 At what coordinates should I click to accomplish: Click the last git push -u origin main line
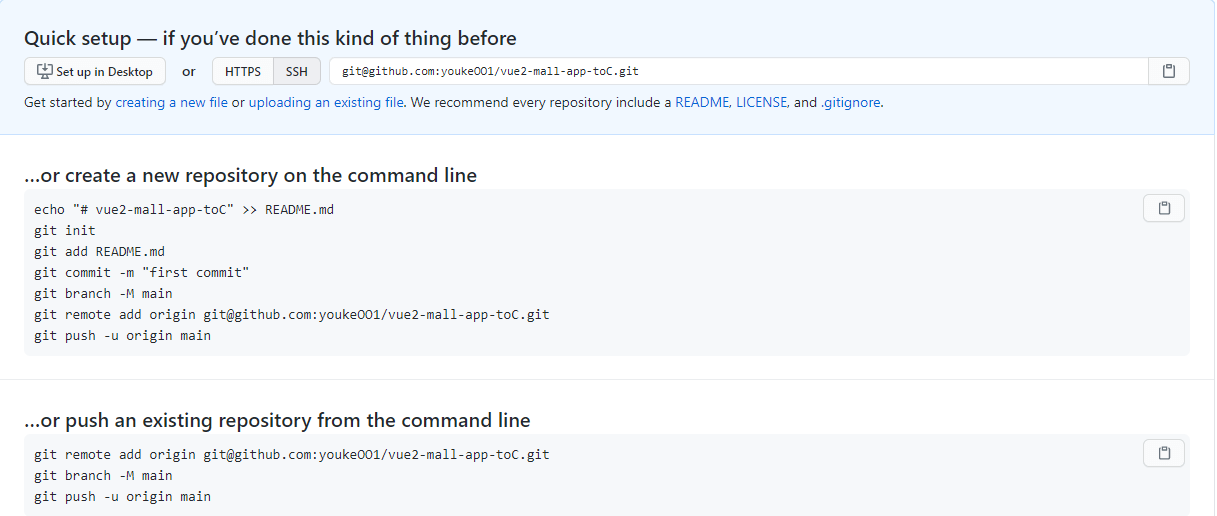[x=122, y=496]
